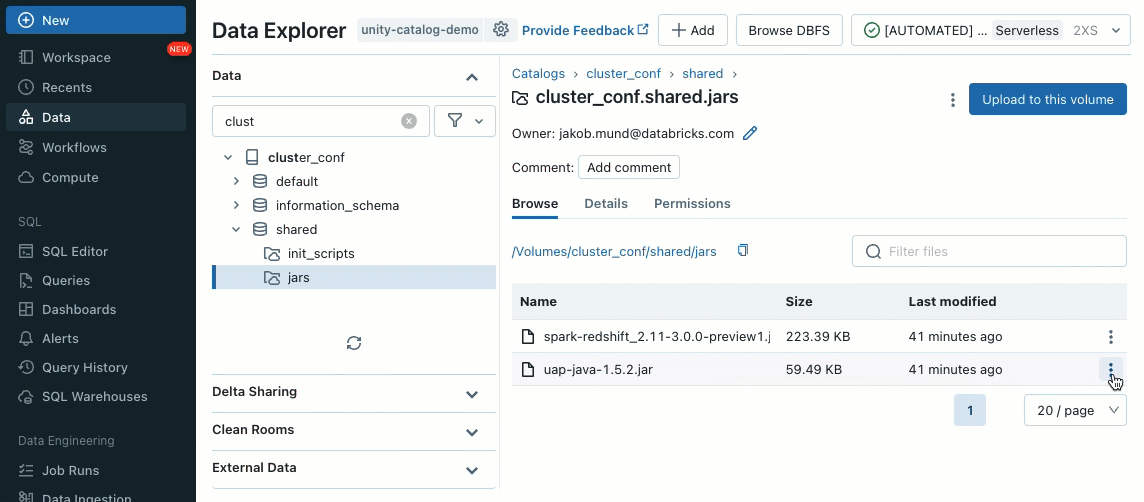Collapse the shared schema in the tree
The height and width of the screenshot is (502, 1144).
pyautogui.click(x=236, y=229)
